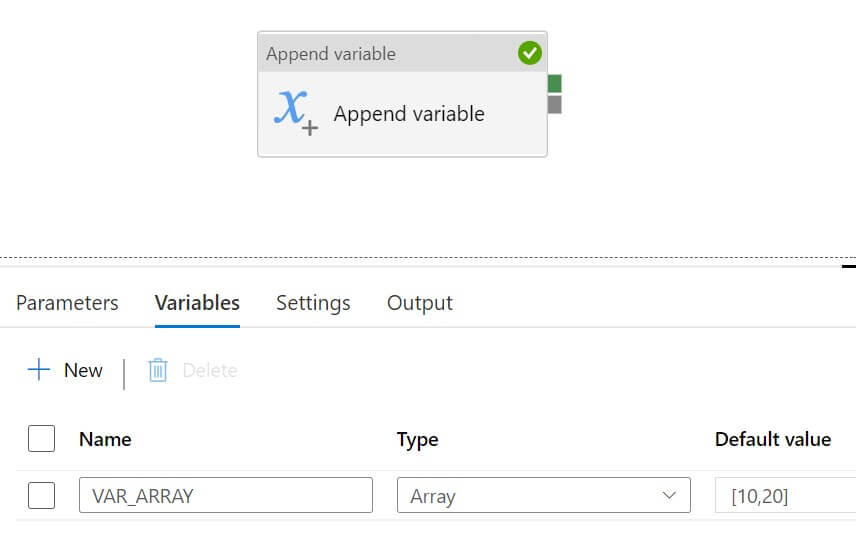Click the gray completion output connector
856x544 pixels.
coord(554,104)
